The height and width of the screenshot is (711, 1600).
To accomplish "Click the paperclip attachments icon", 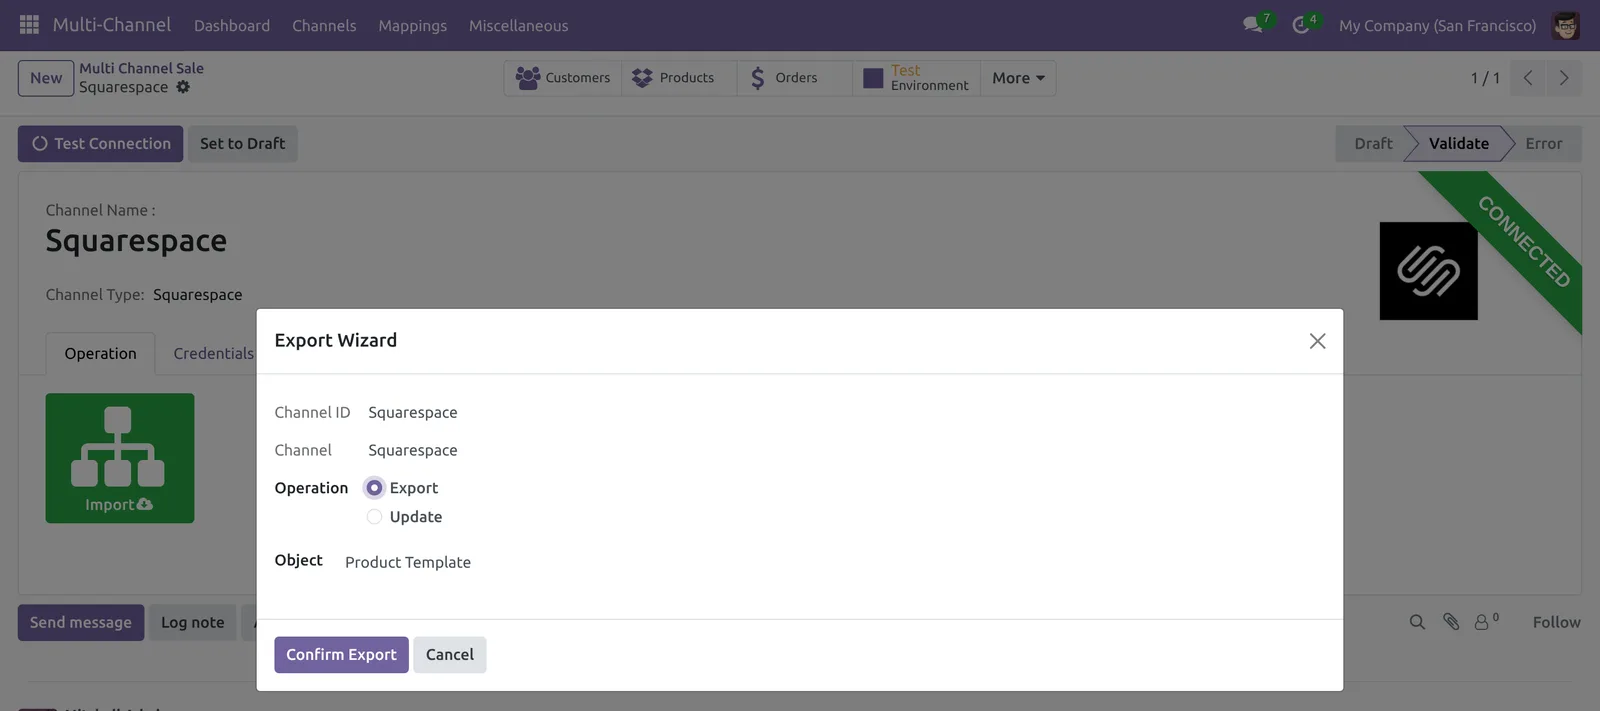I will pyautogui.click(x=1451, y=622).
